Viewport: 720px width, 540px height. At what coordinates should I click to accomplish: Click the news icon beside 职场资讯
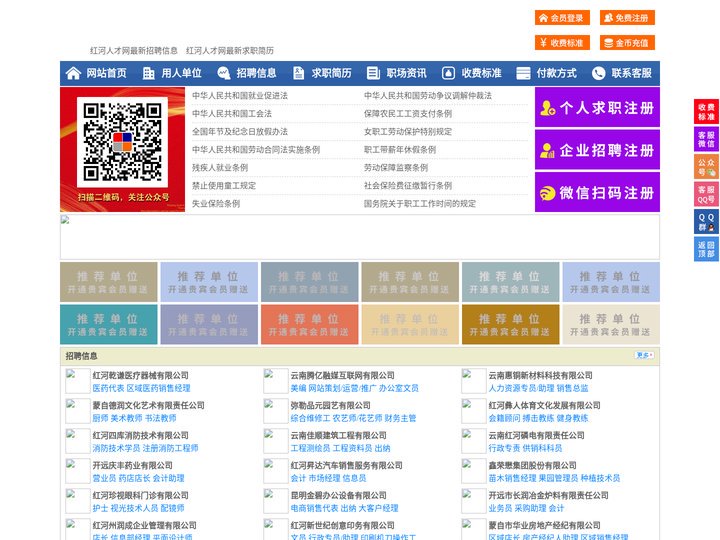click(373, 73)
